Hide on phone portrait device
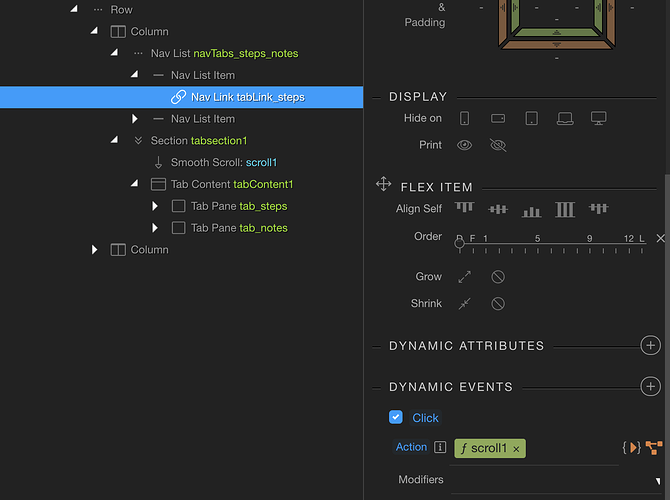This screenshot has height=500, width=670. click(x=464, y=118)
